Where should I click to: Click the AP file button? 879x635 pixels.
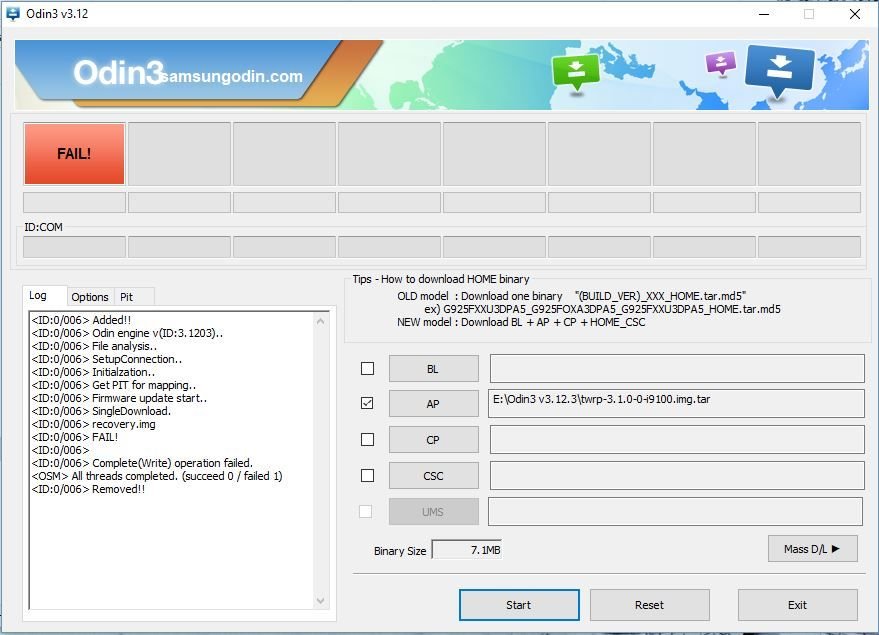433,404
